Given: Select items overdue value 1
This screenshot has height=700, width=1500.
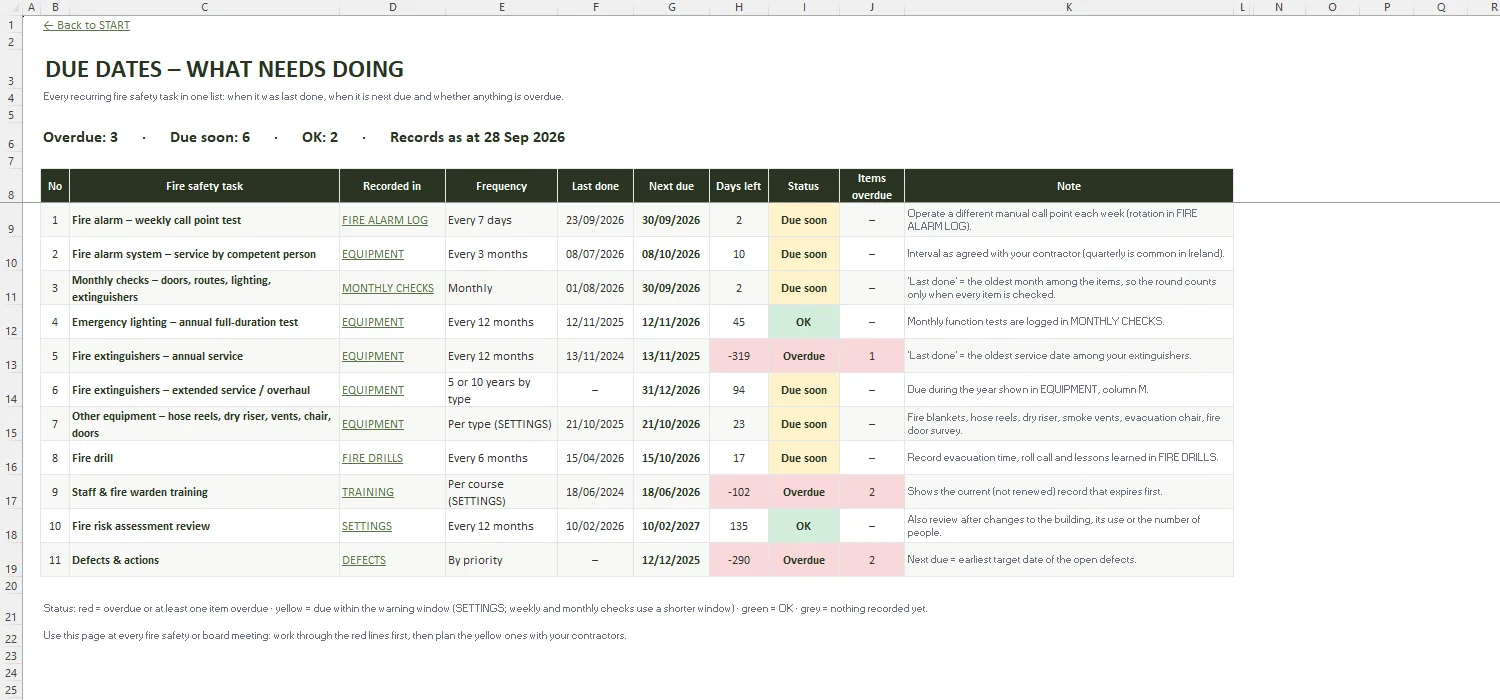Looking at the screenshot, I should [x=872, y=356].
